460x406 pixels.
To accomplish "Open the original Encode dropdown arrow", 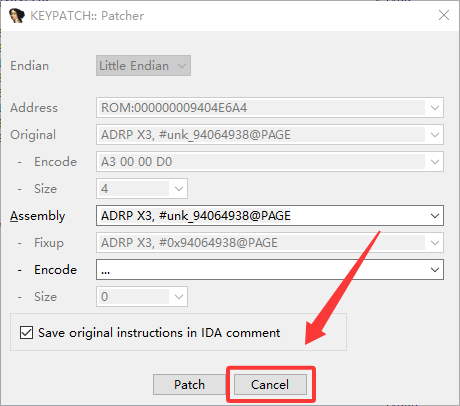I will (435, 162).
